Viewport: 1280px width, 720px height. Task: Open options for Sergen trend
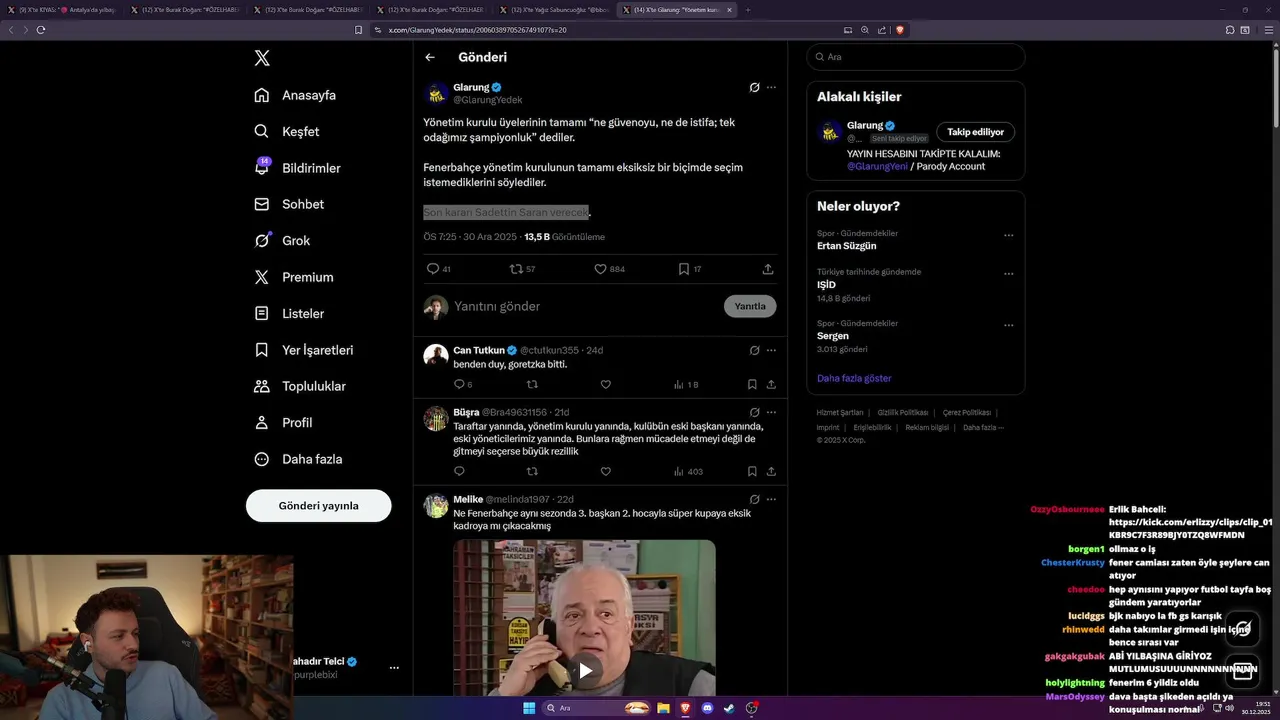tap(1008, 326)
